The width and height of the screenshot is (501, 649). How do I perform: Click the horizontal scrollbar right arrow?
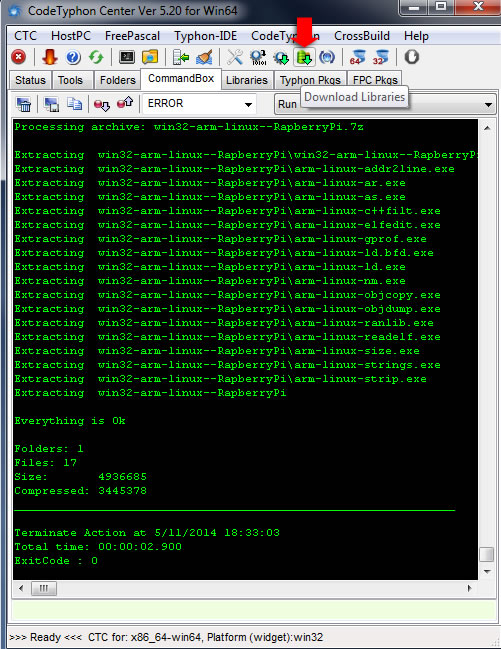[469, 588]
